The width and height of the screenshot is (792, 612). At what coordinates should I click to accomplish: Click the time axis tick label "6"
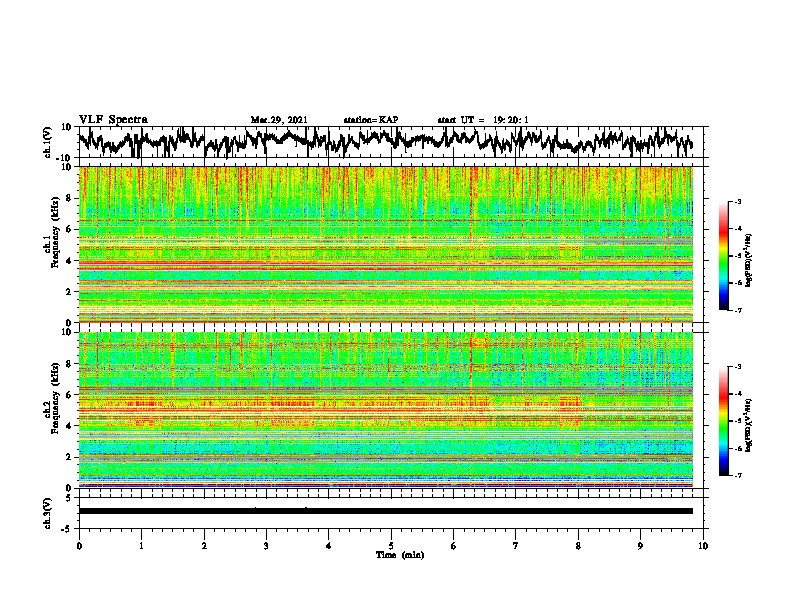[454, 546]
